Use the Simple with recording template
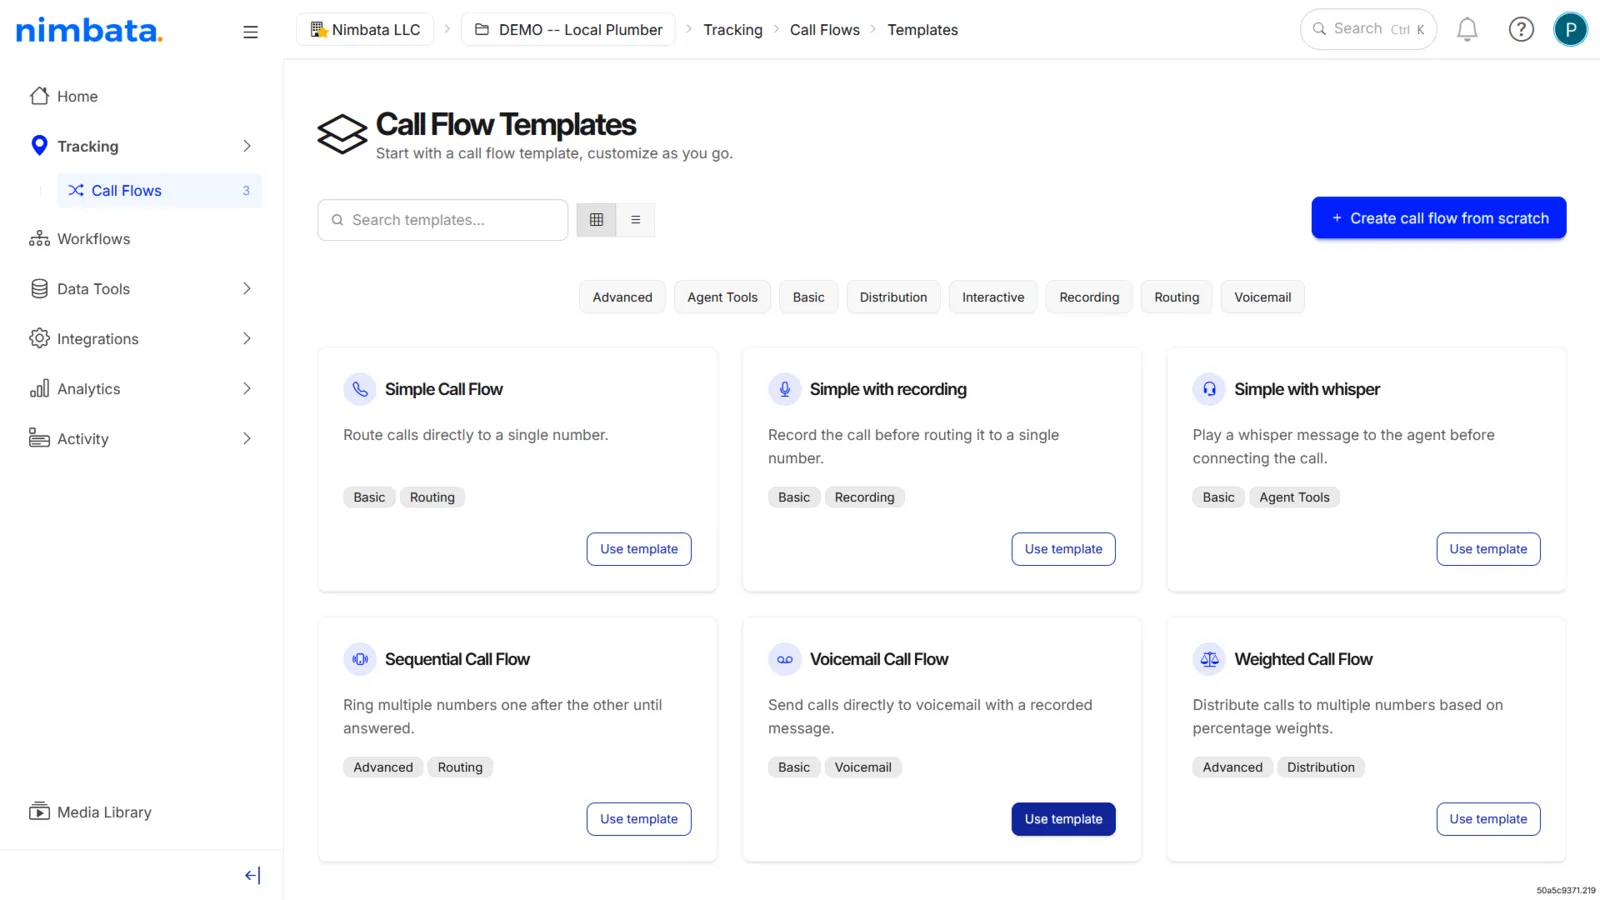1600x900 pixels. click(1063, 549)
